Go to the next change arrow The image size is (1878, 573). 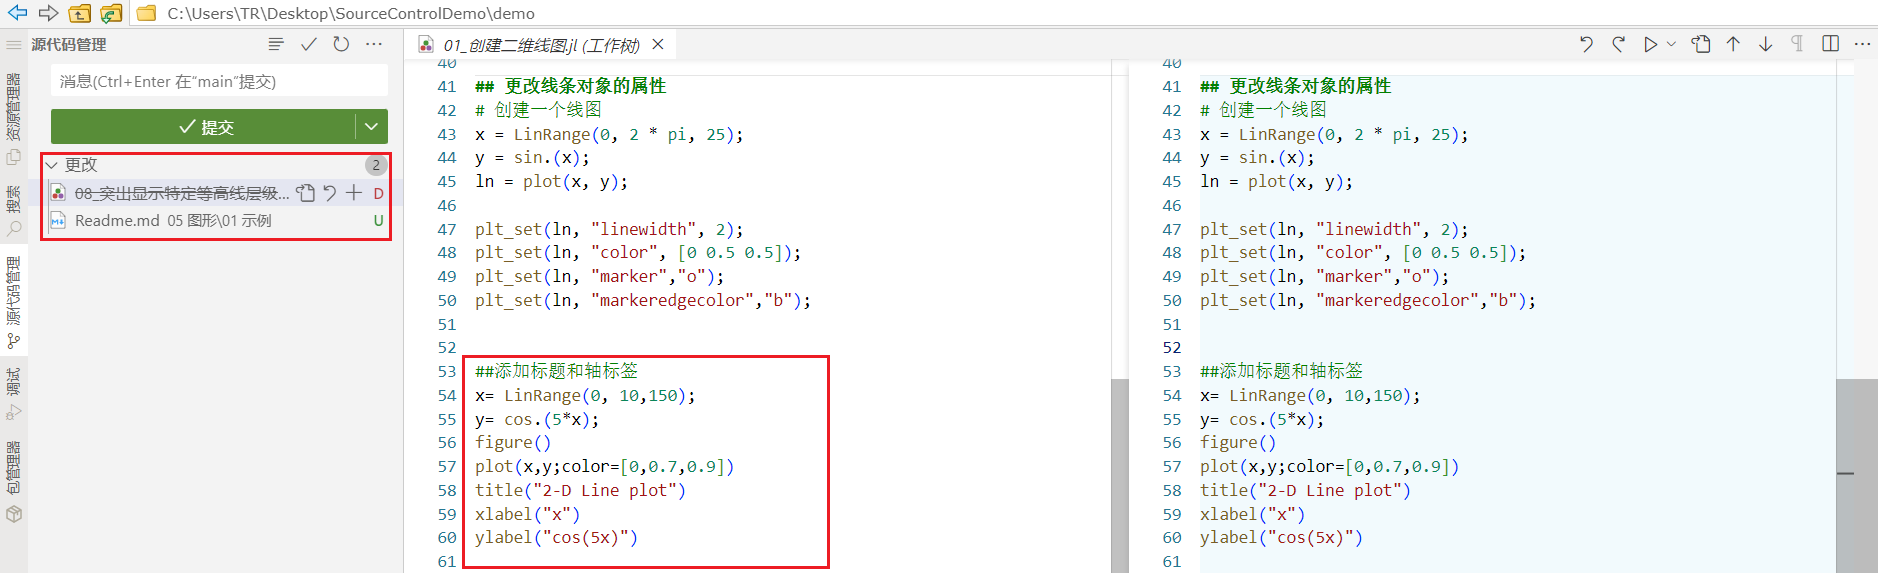1765,44
